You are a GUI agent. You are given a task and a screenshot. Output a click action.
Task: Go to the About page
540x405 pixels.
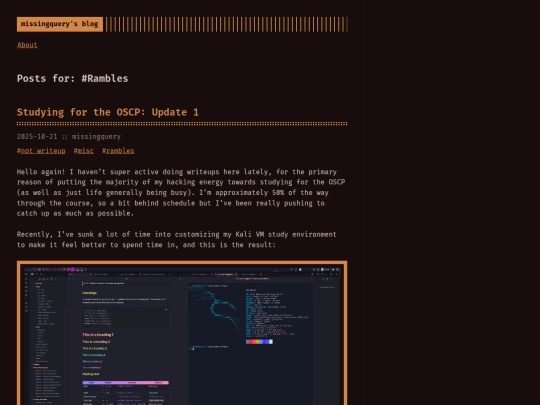point(27,45)
